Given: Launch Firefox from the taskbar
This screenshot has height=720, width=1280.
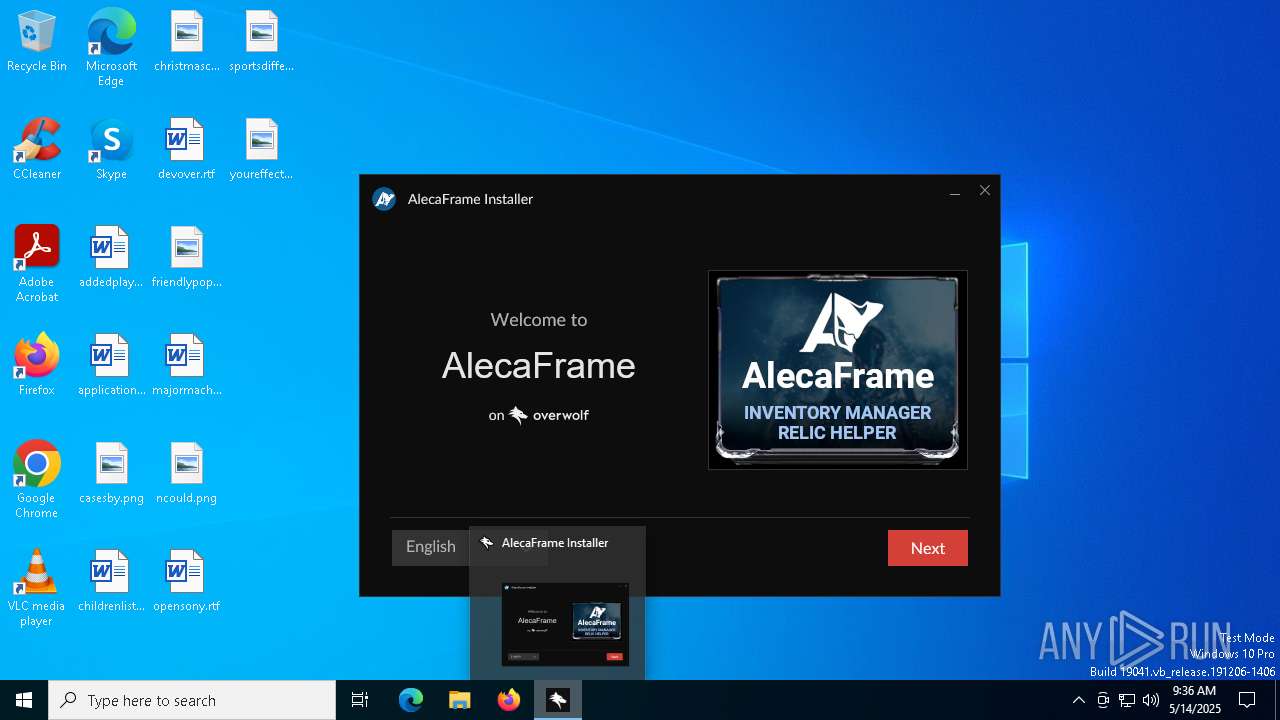Looking at the screenshot, I should [x=509, y=700].
